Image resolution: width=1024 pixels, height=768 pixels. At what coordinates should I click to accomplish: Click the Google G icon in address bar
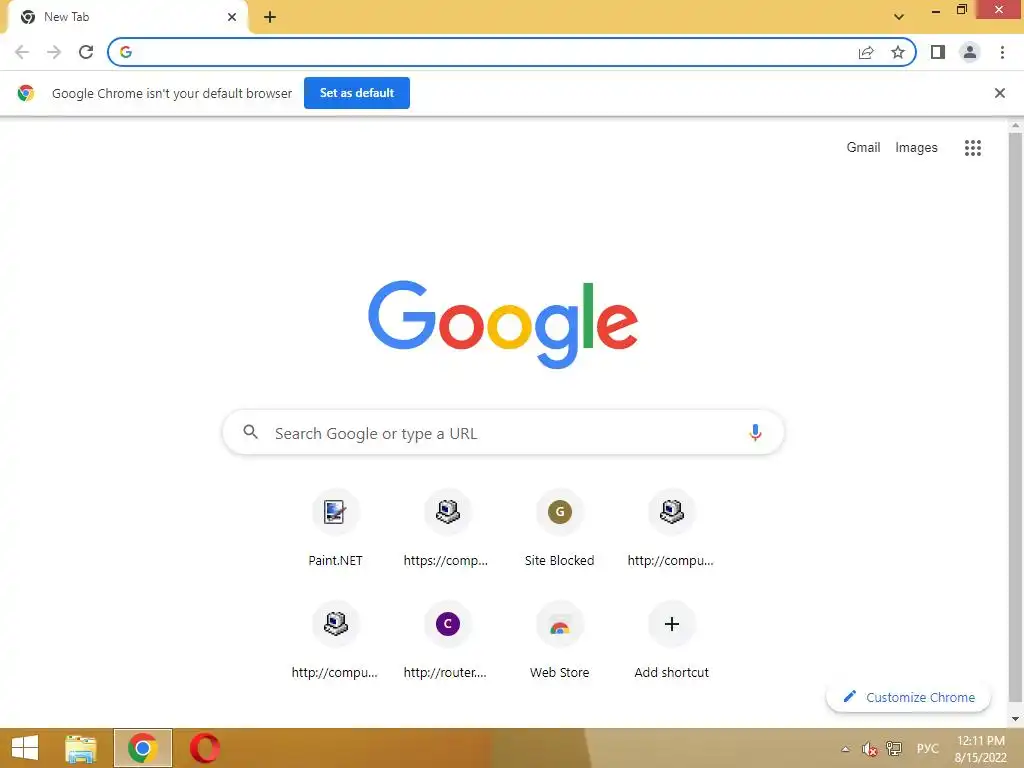pyautogui.click(x=126, y=52)
